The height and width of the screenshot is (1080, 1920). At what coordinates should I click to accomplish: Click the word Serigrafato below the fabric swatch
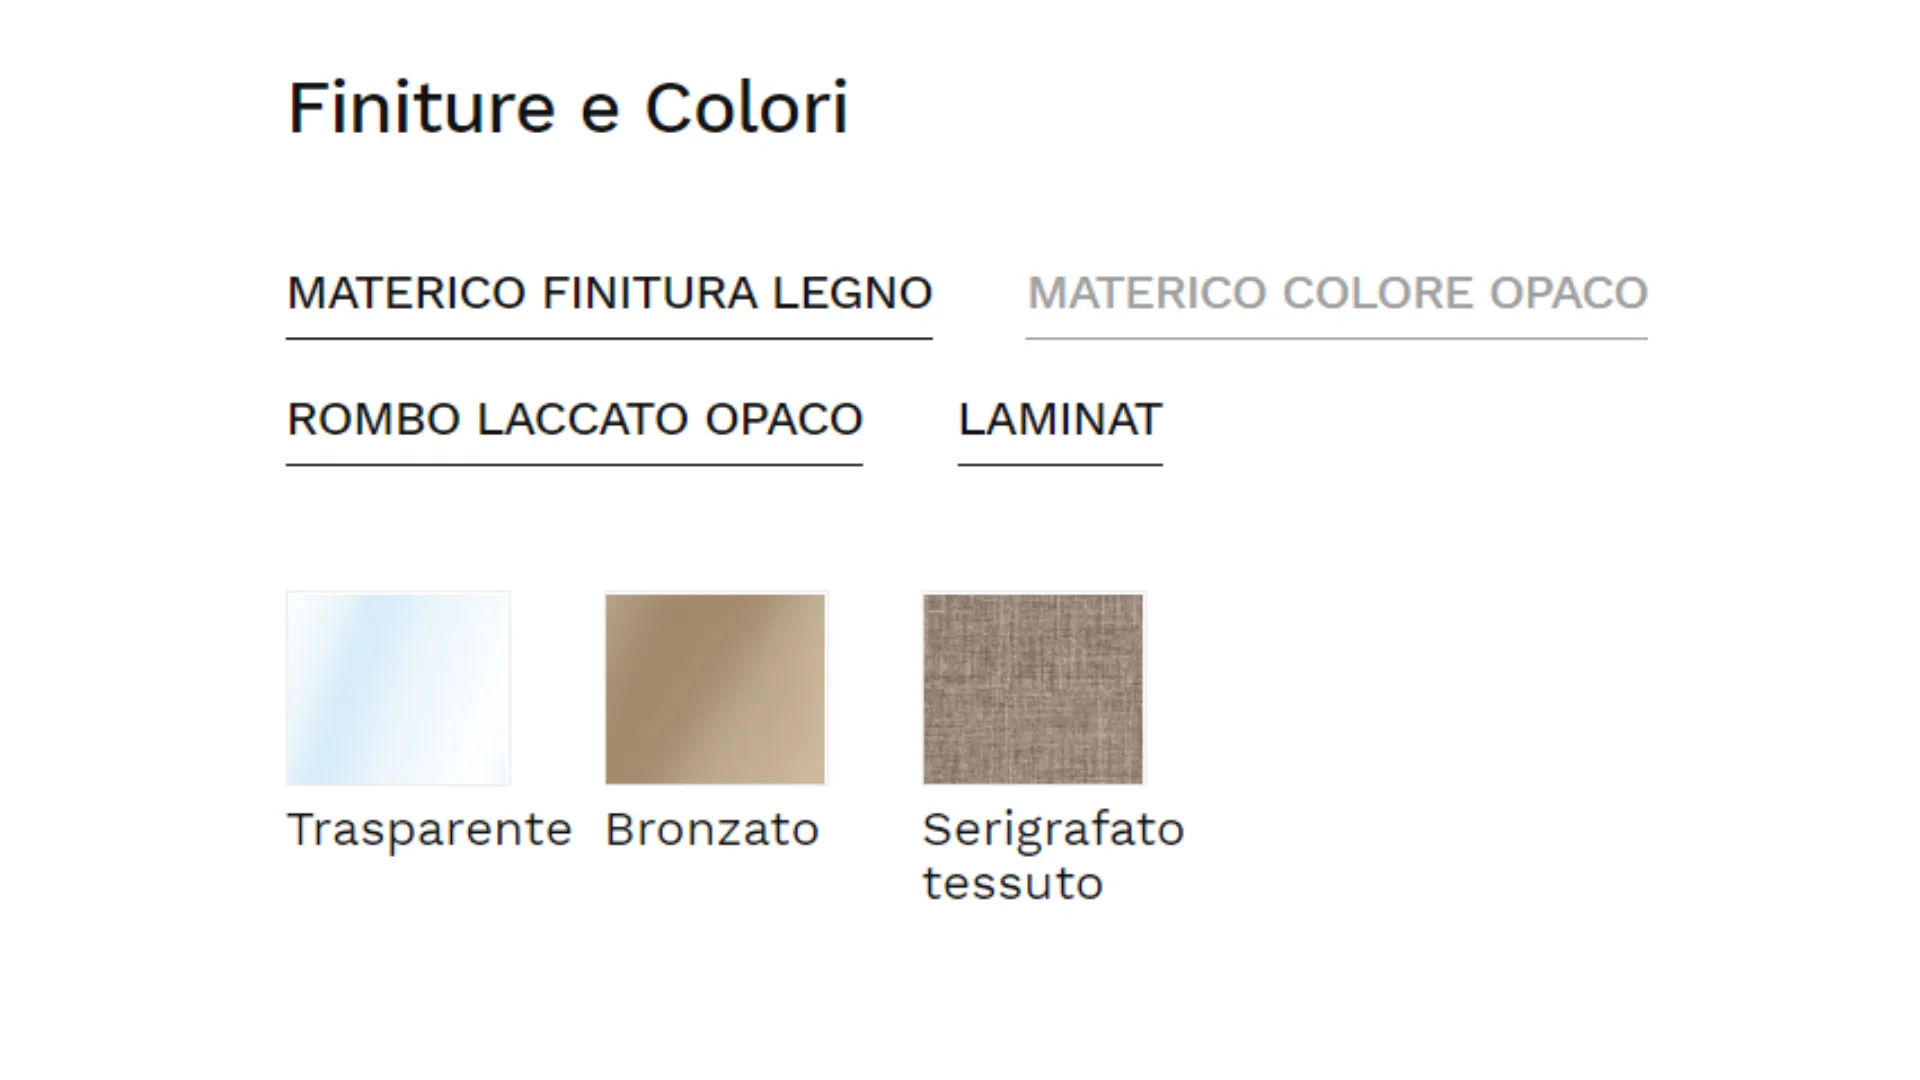point(1053,829)
